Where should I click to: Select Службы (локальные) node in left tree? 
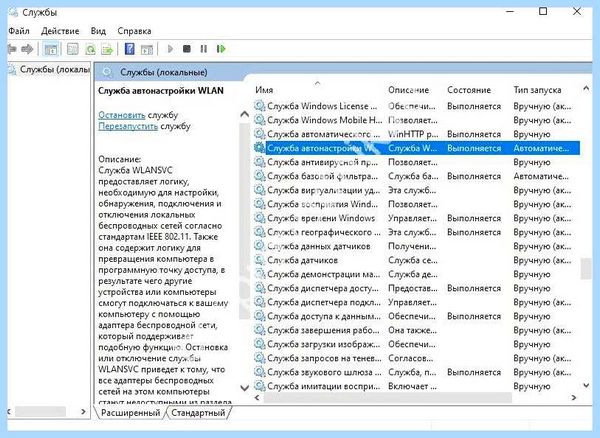(x=54, y=70)
